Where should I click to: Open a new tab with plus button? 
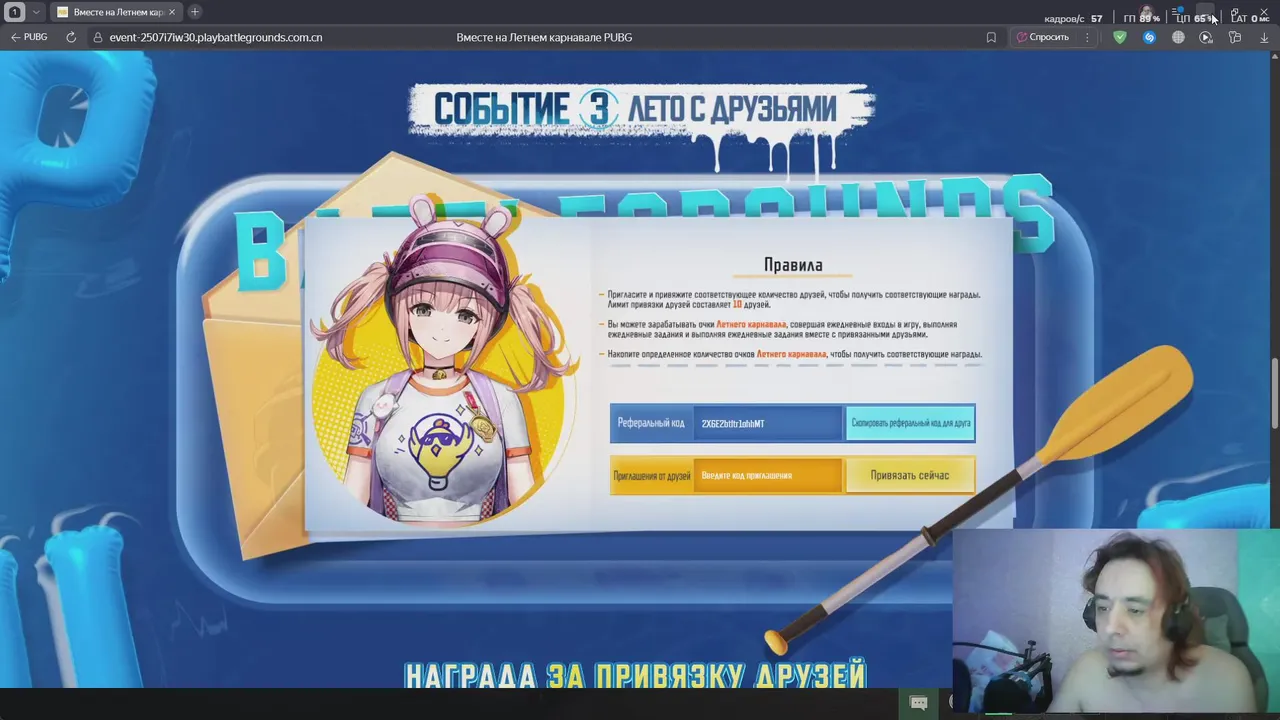pos(195,12)
